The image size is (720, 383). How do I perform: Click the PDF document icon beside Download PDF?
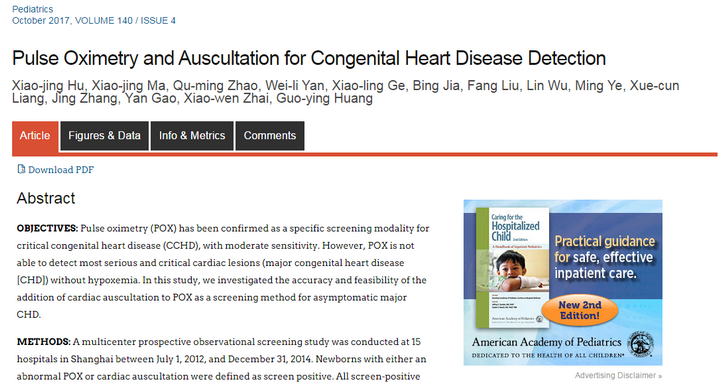21,169
